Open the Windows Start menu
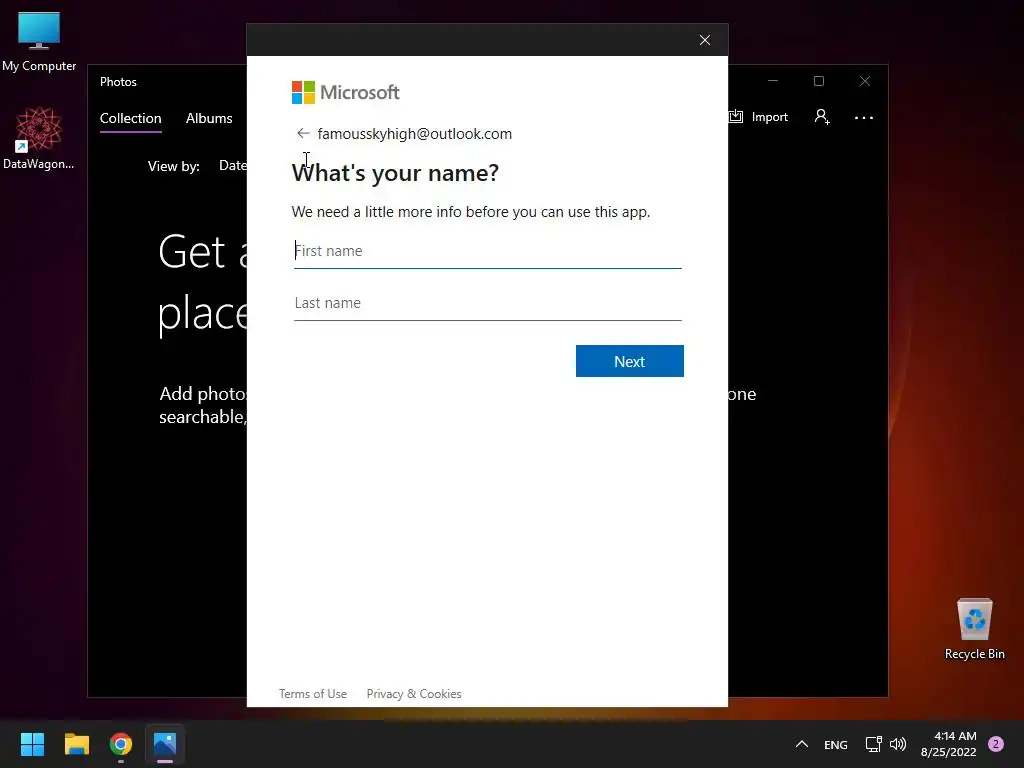The height and width of the screenshot is (768, 1024). 32,744
